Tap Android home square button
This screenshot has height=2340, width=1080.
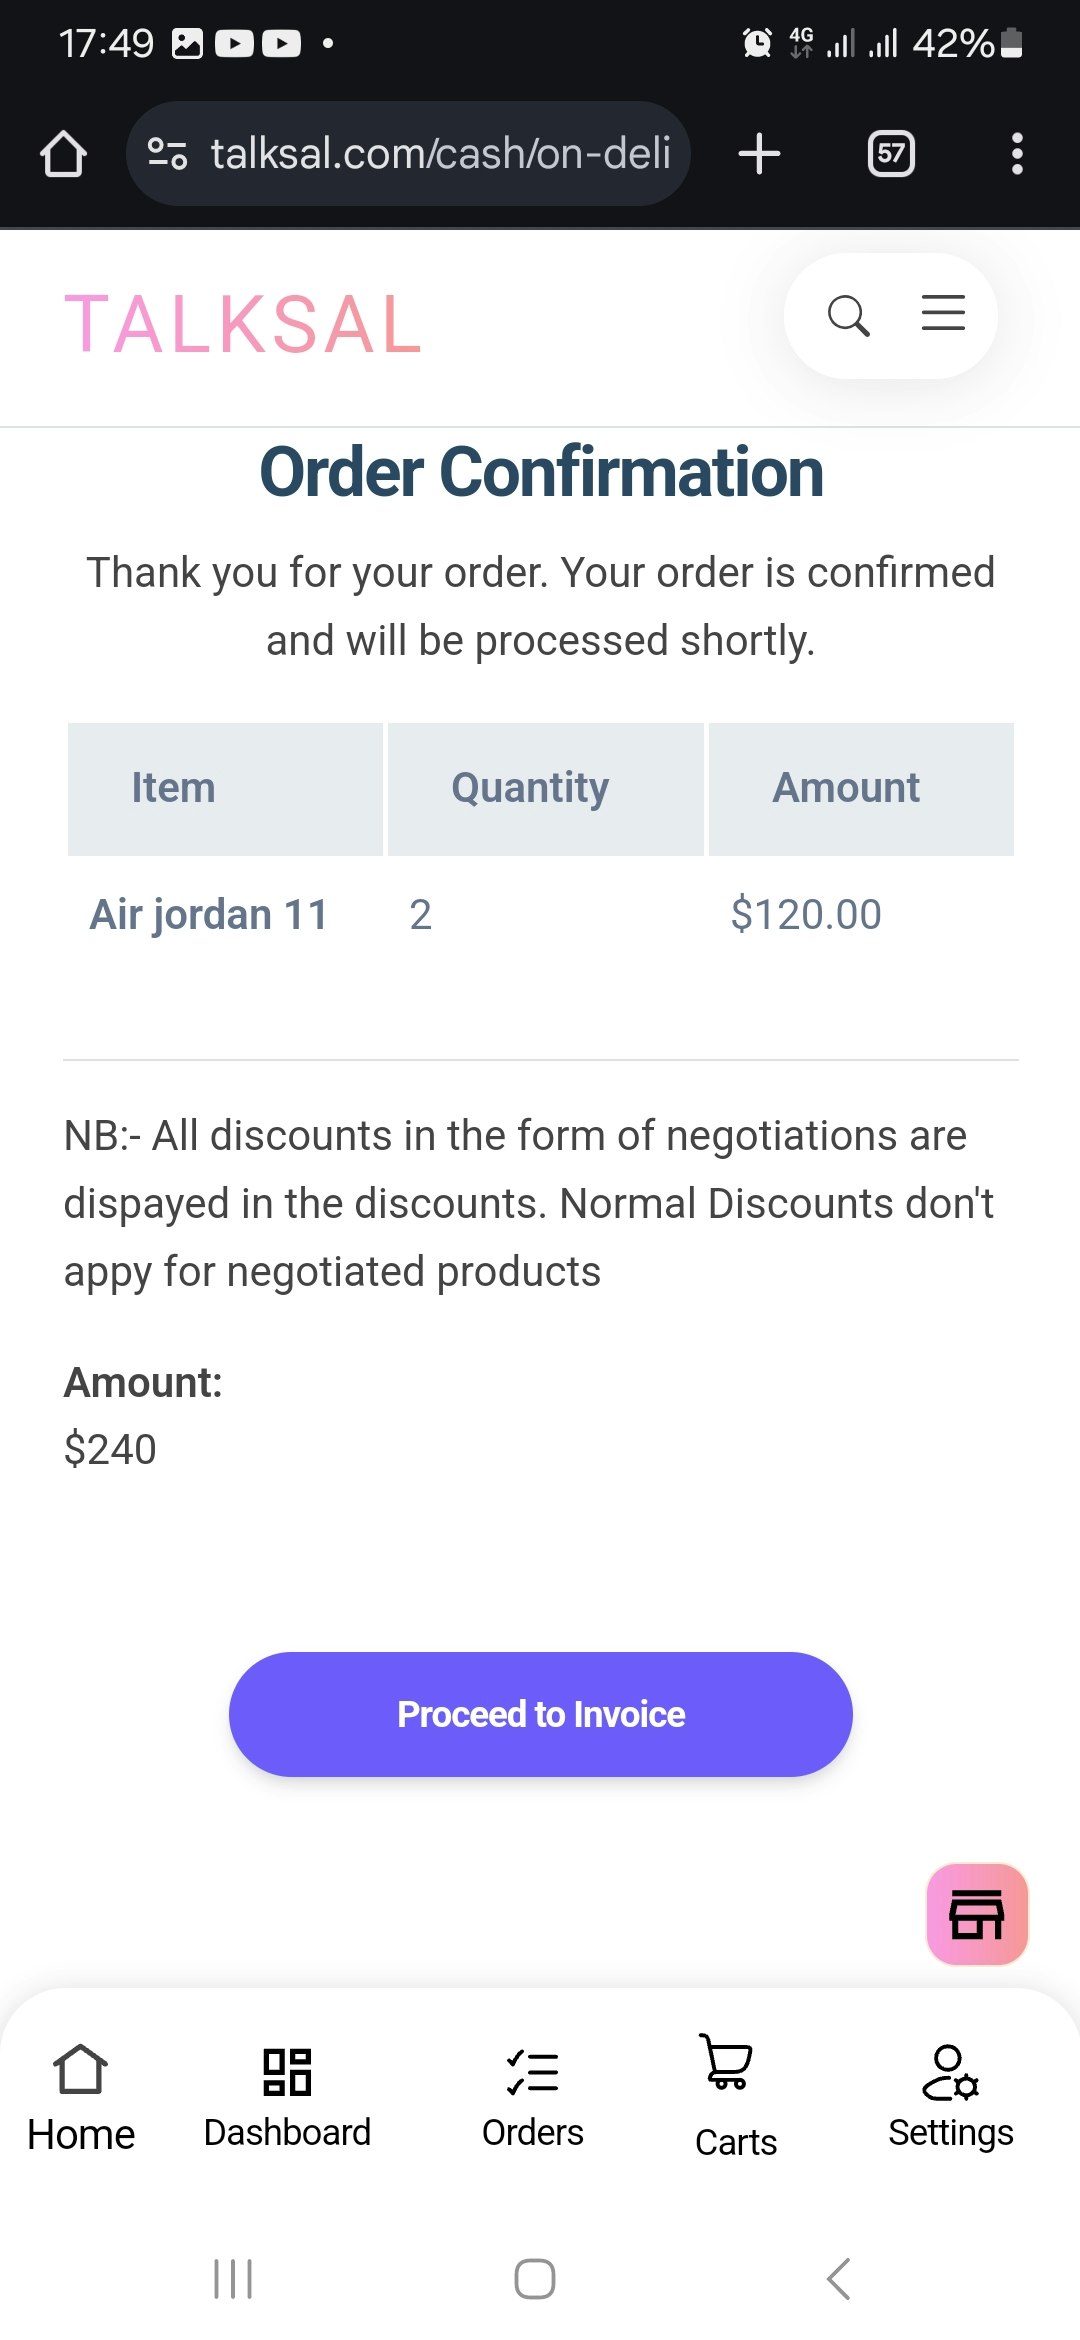535,2279
